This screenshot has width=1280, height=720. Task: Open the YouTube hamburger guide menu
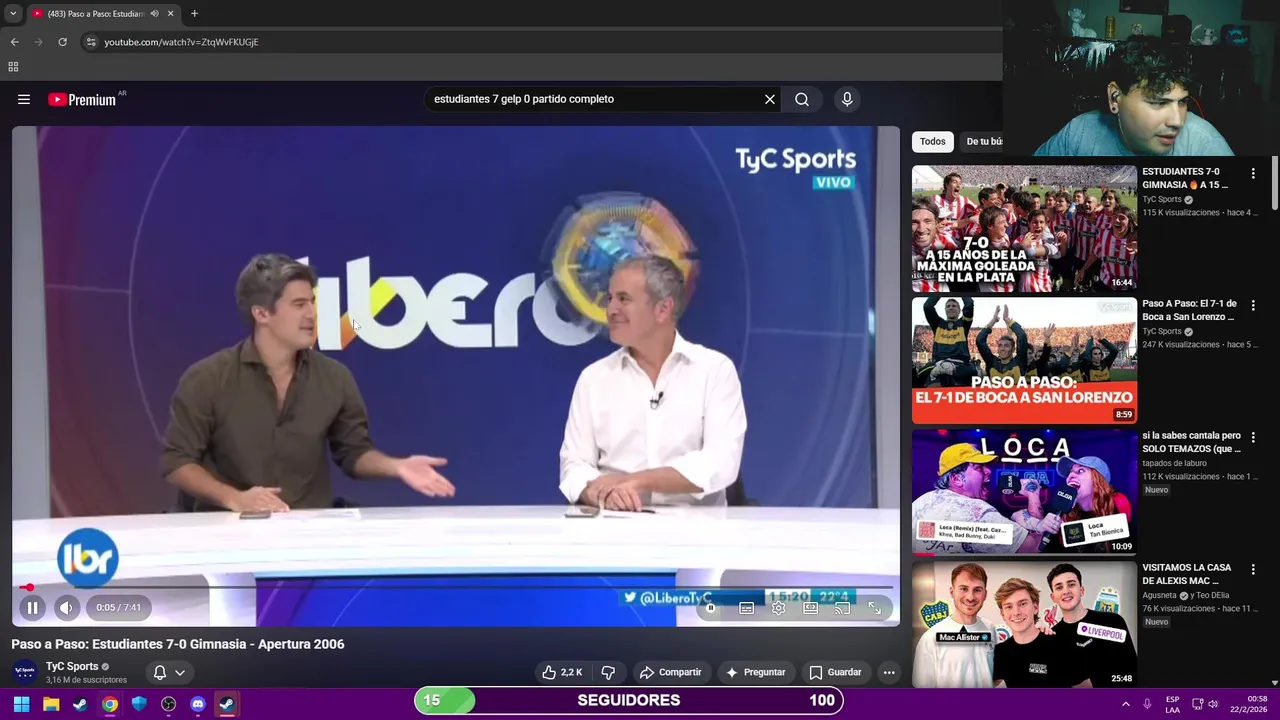coord(24,99)
